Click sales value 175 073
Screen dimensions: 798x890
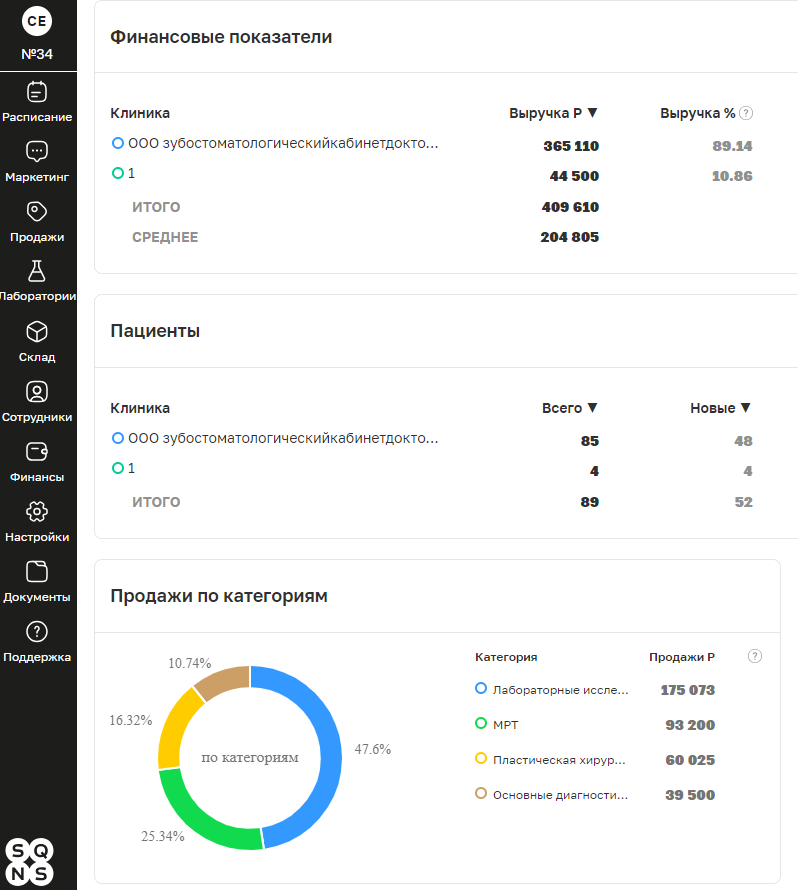point(688,690)
